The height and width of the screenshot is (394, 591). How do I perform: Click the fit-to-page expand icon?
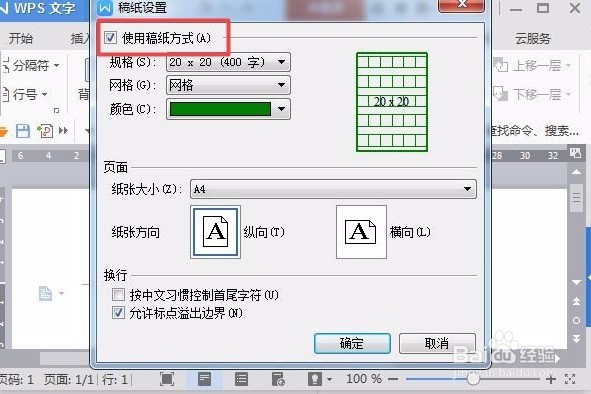(570, 379)
